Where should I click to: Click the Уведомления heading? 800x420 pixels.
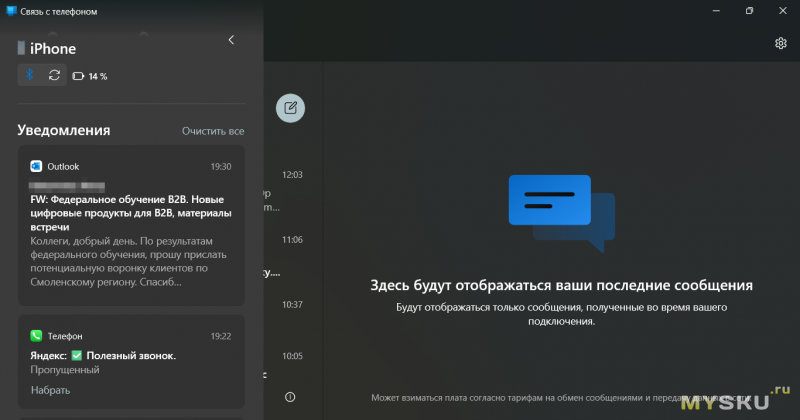[64, 130]
